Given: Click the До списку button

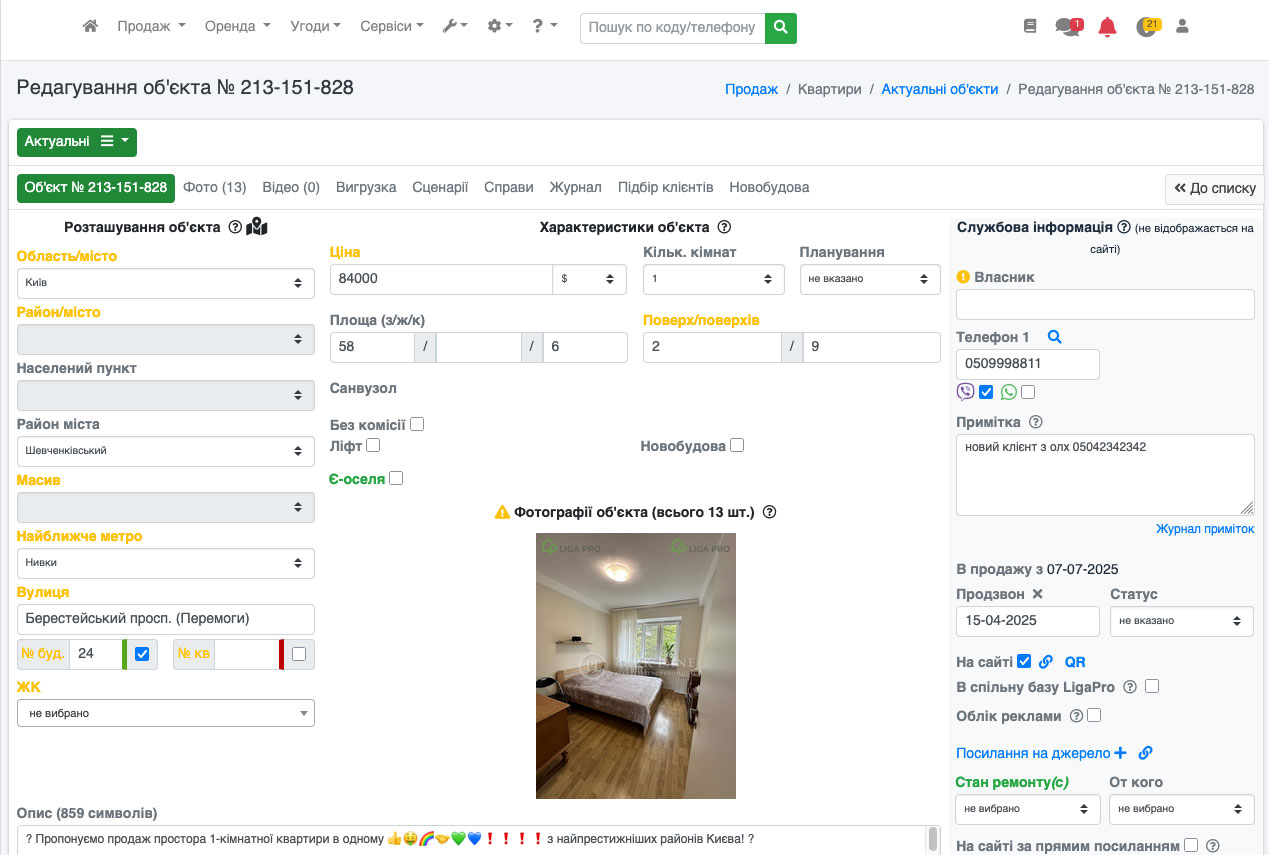Looking at the screenshot, I should [x=1214, y=189].
